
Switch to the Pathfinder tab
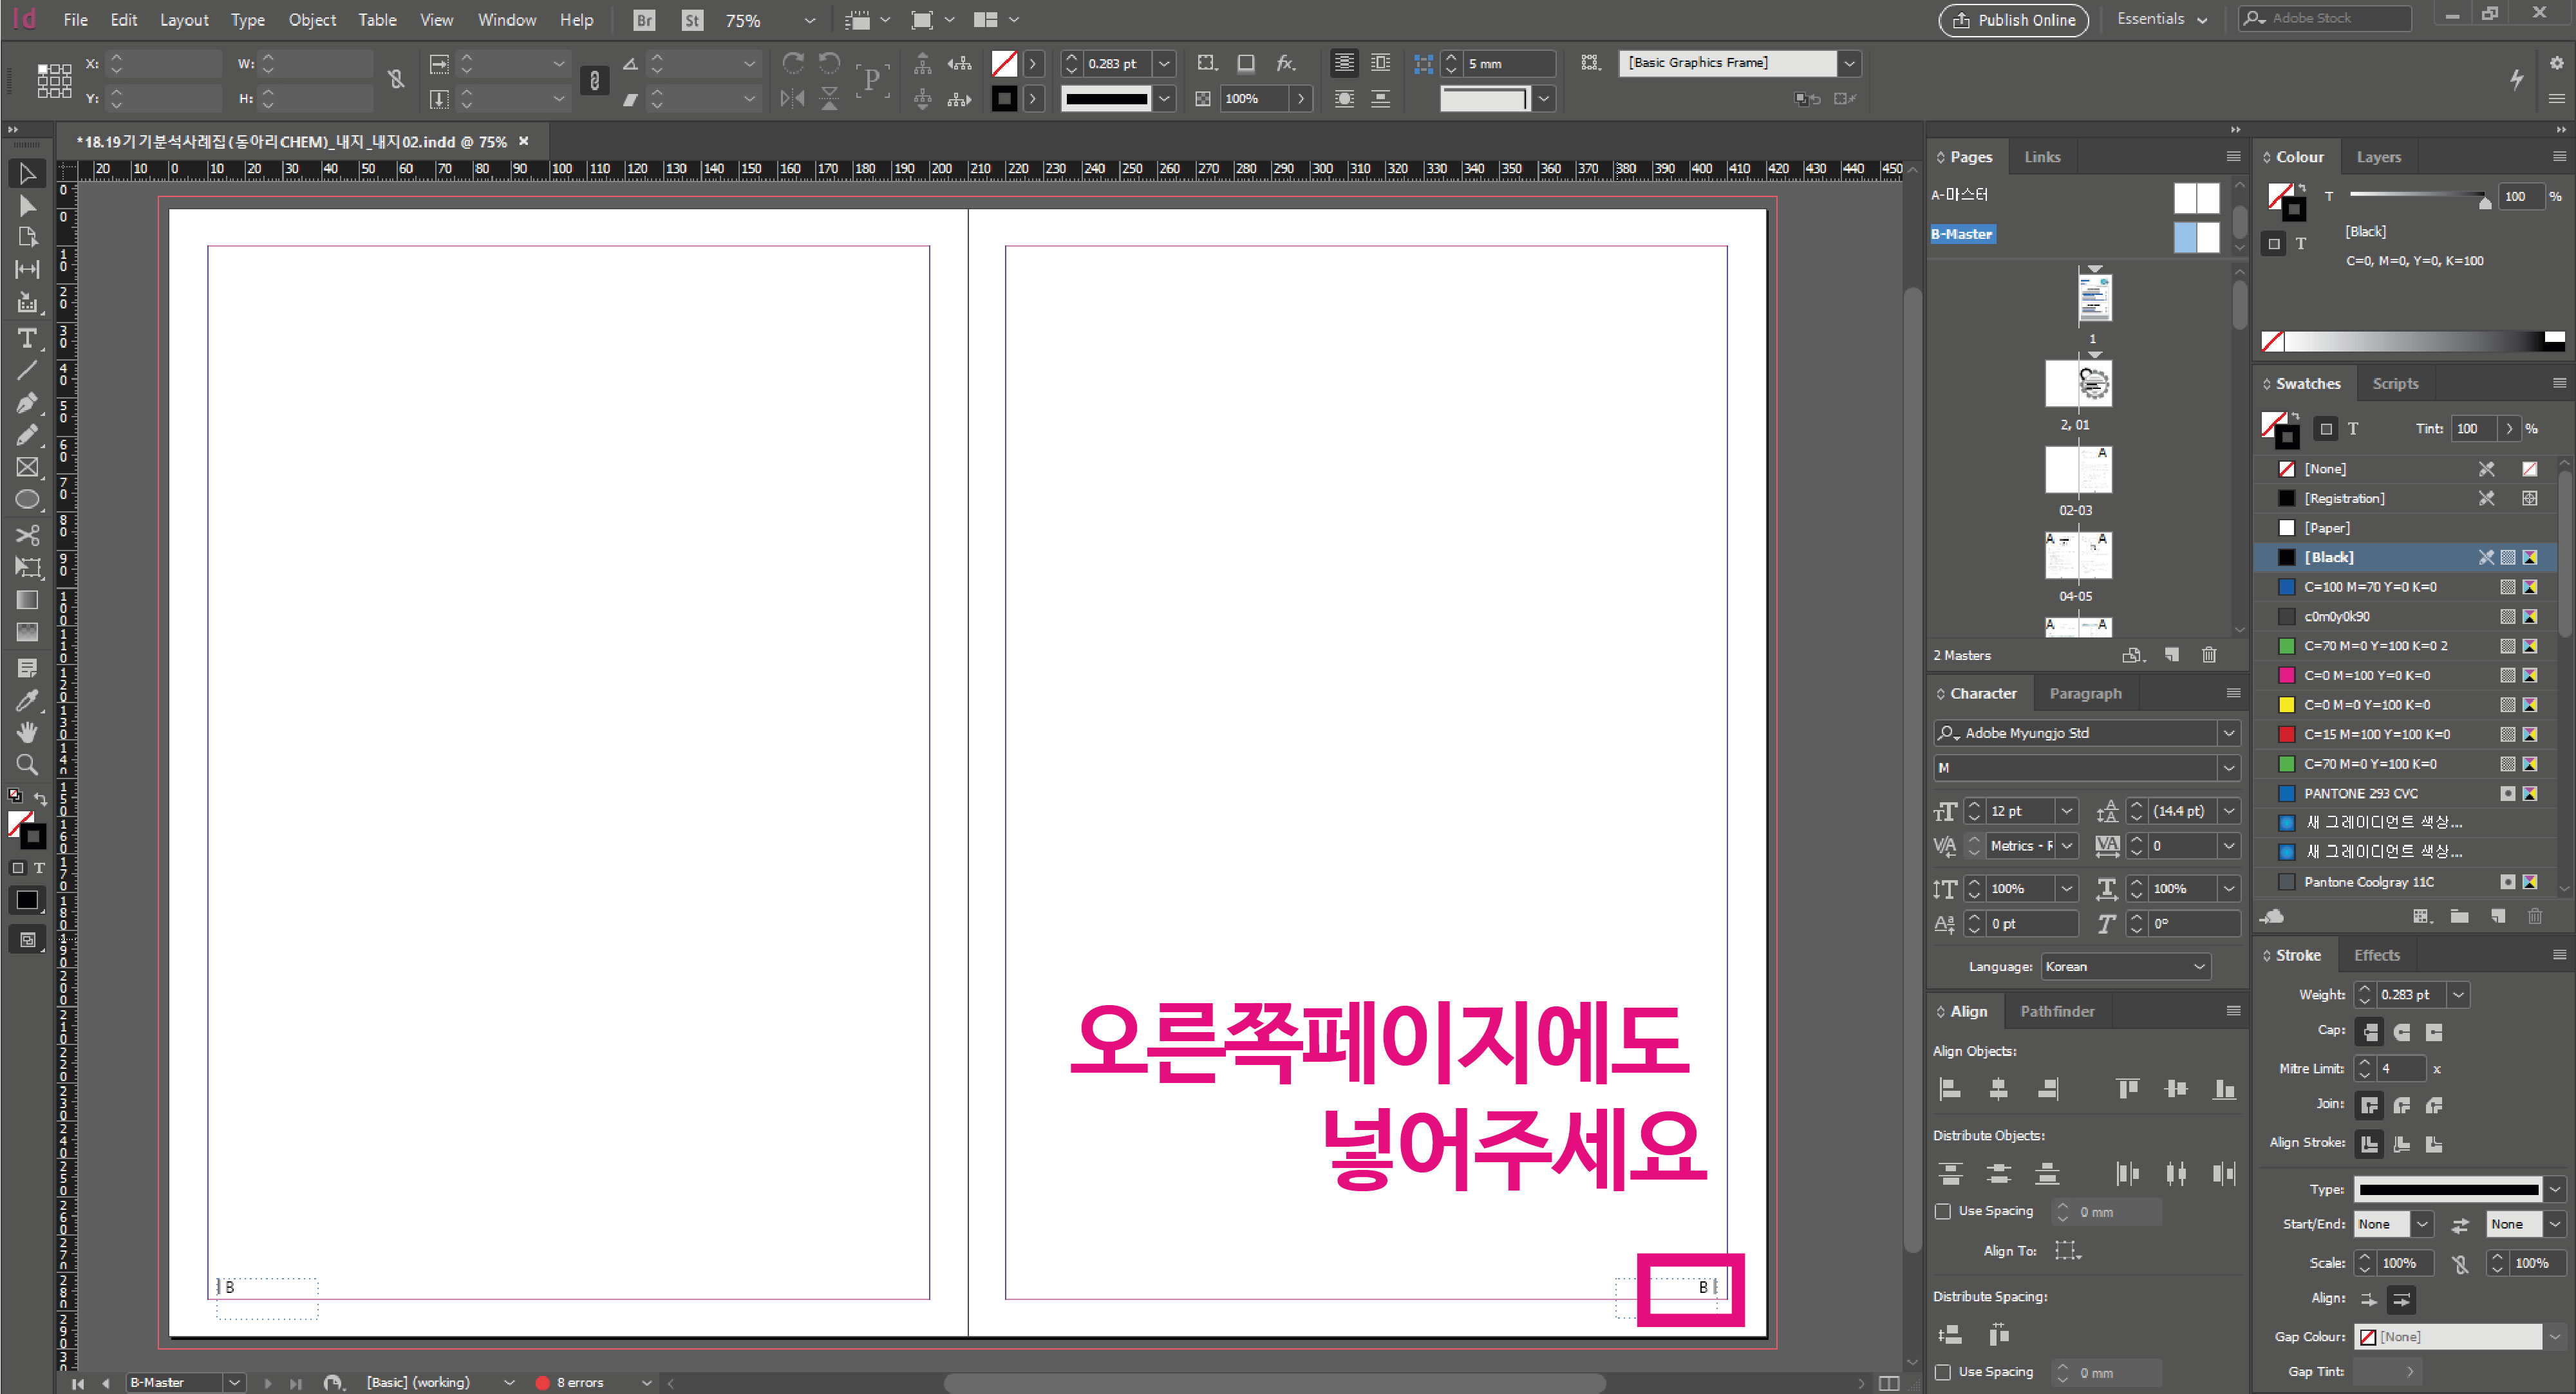(x=2057, y=1011)
